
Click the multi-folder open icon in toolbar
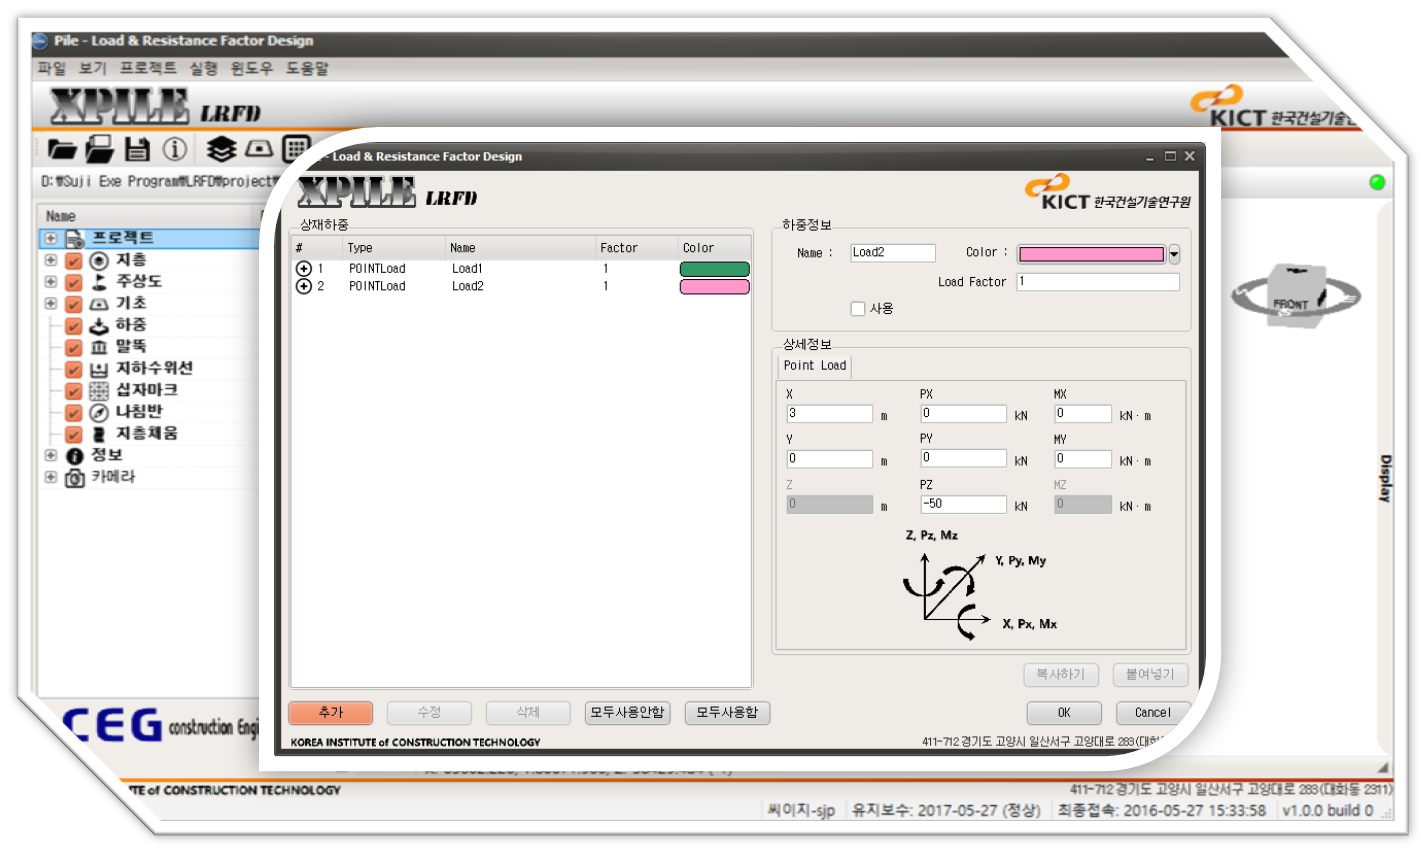click(x=99, y=149)
